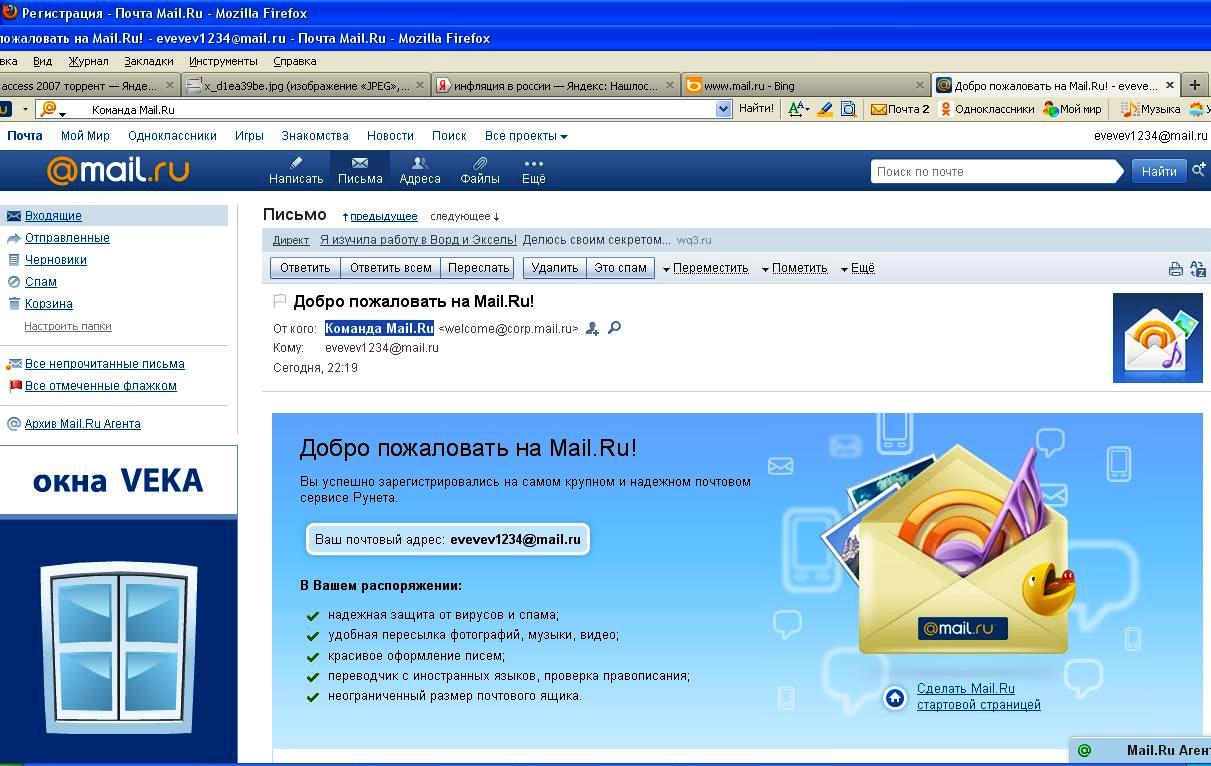Click Переслать button
Viewport: 1211px width, 766px height.
478,268
